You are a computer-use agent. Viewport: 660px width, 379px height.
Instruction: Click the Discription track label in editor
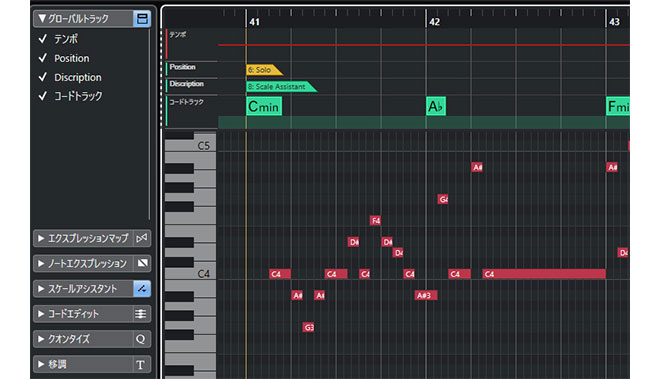click(186, 84)
